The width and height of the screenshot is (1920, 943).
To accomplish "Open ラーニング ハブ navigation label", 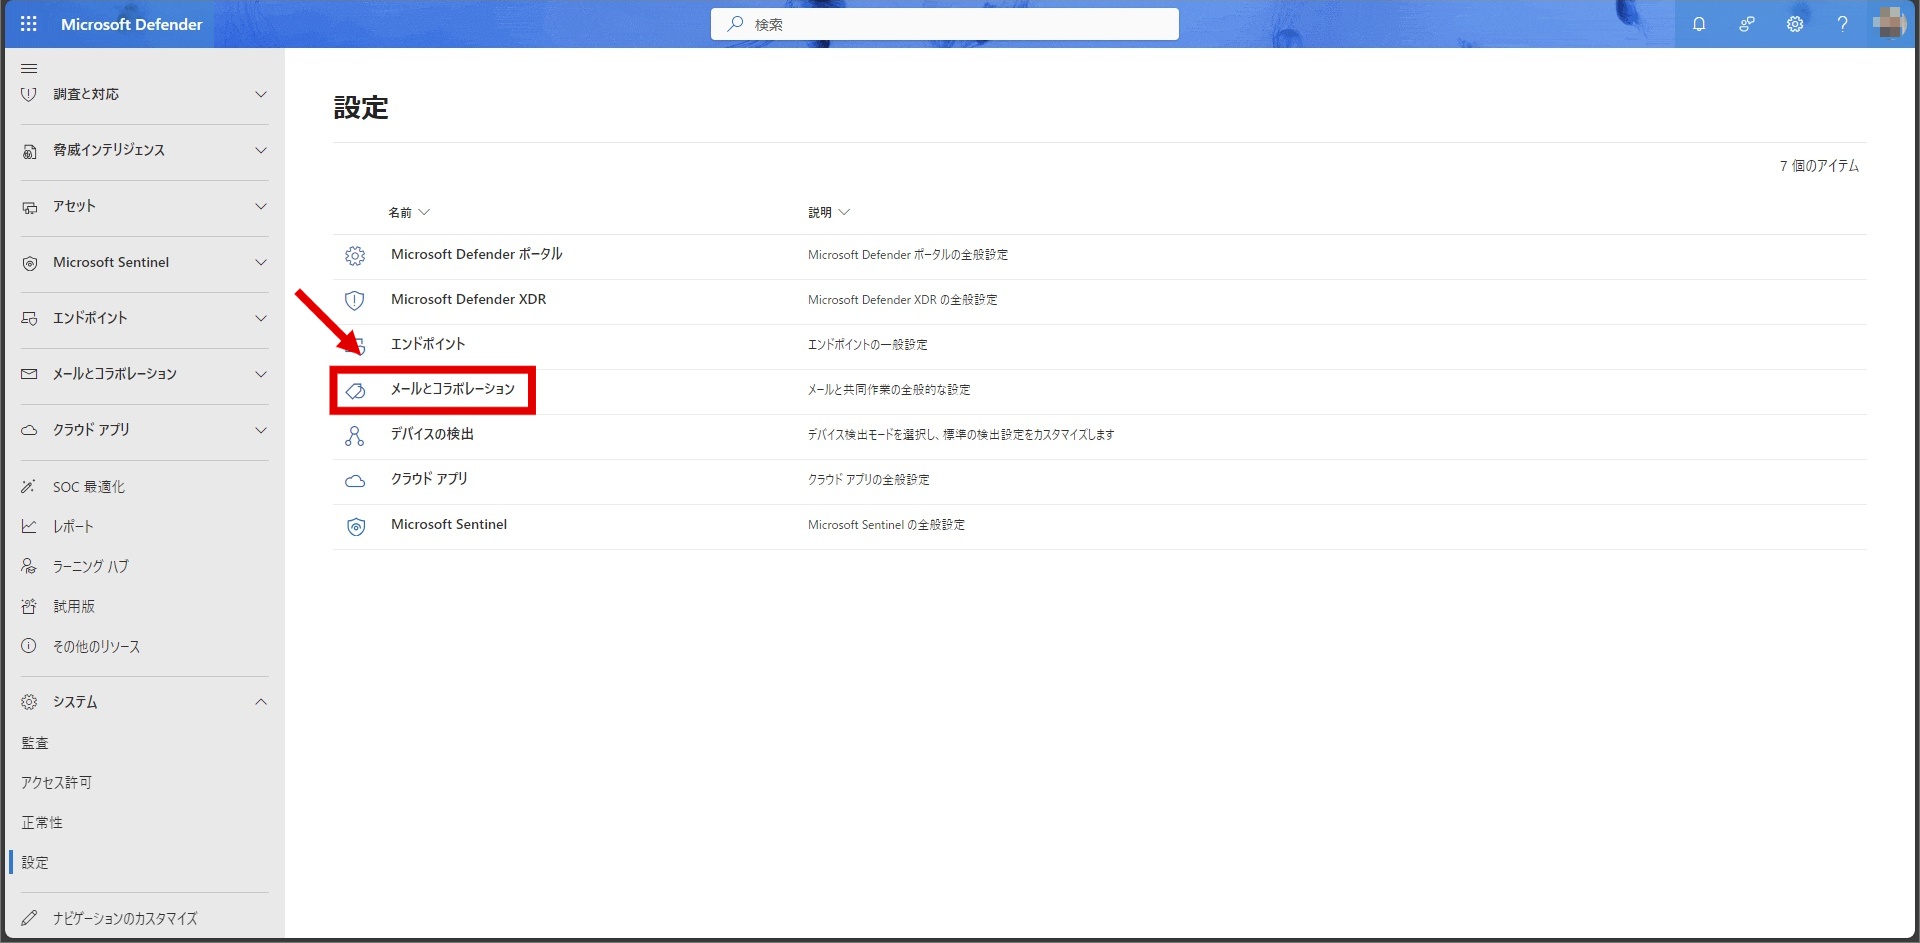I will point(91,567).
